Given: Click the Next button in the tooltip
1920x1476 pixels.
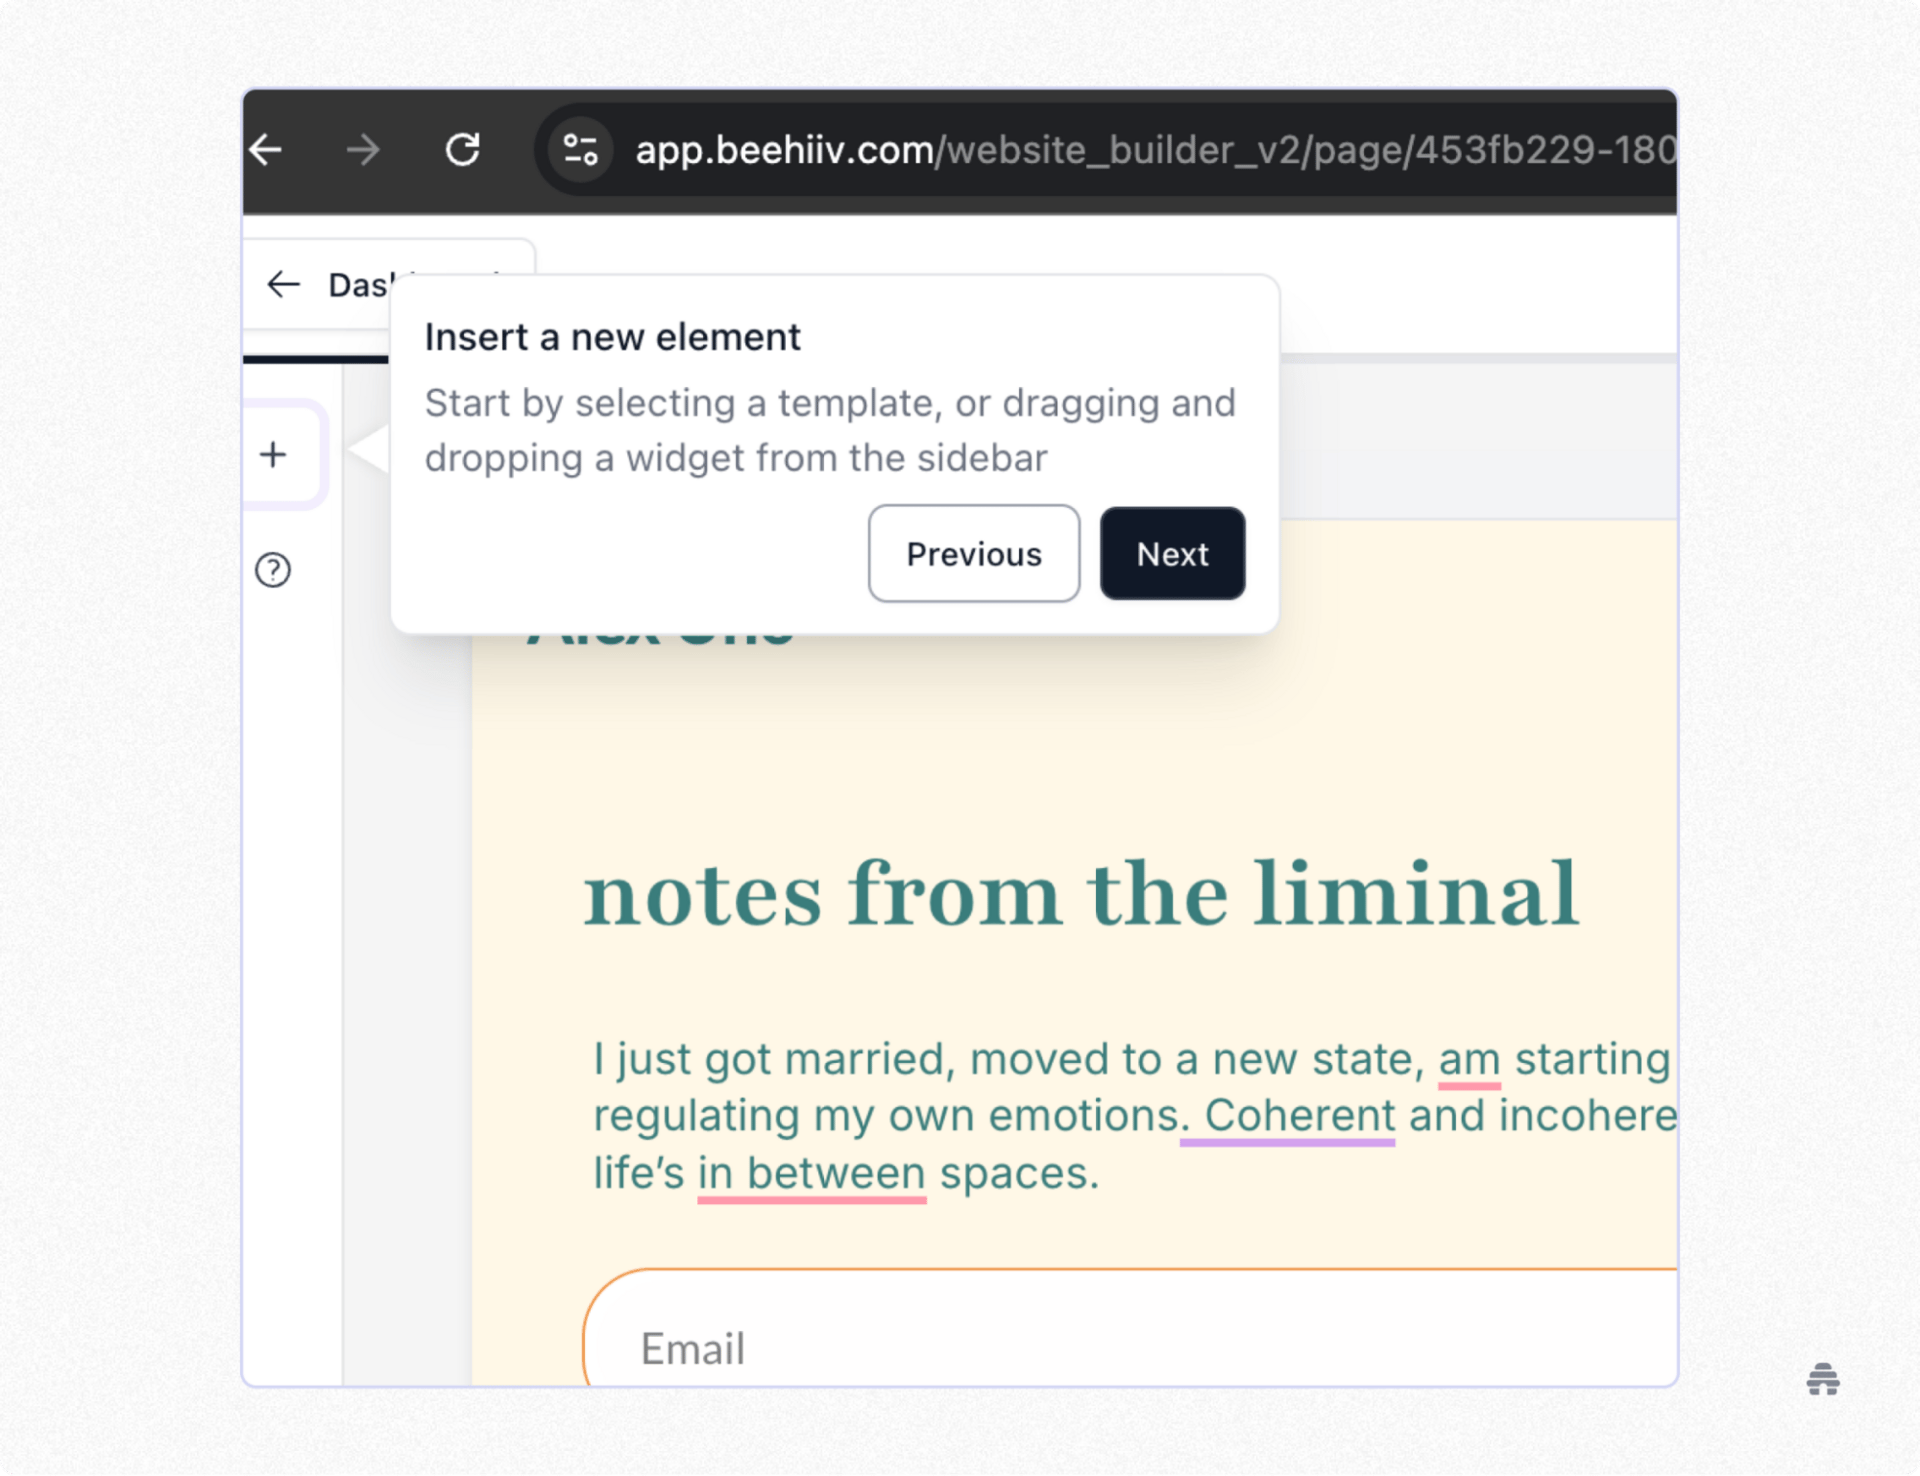Looking at the screenshot, I should click(1171, 554).
